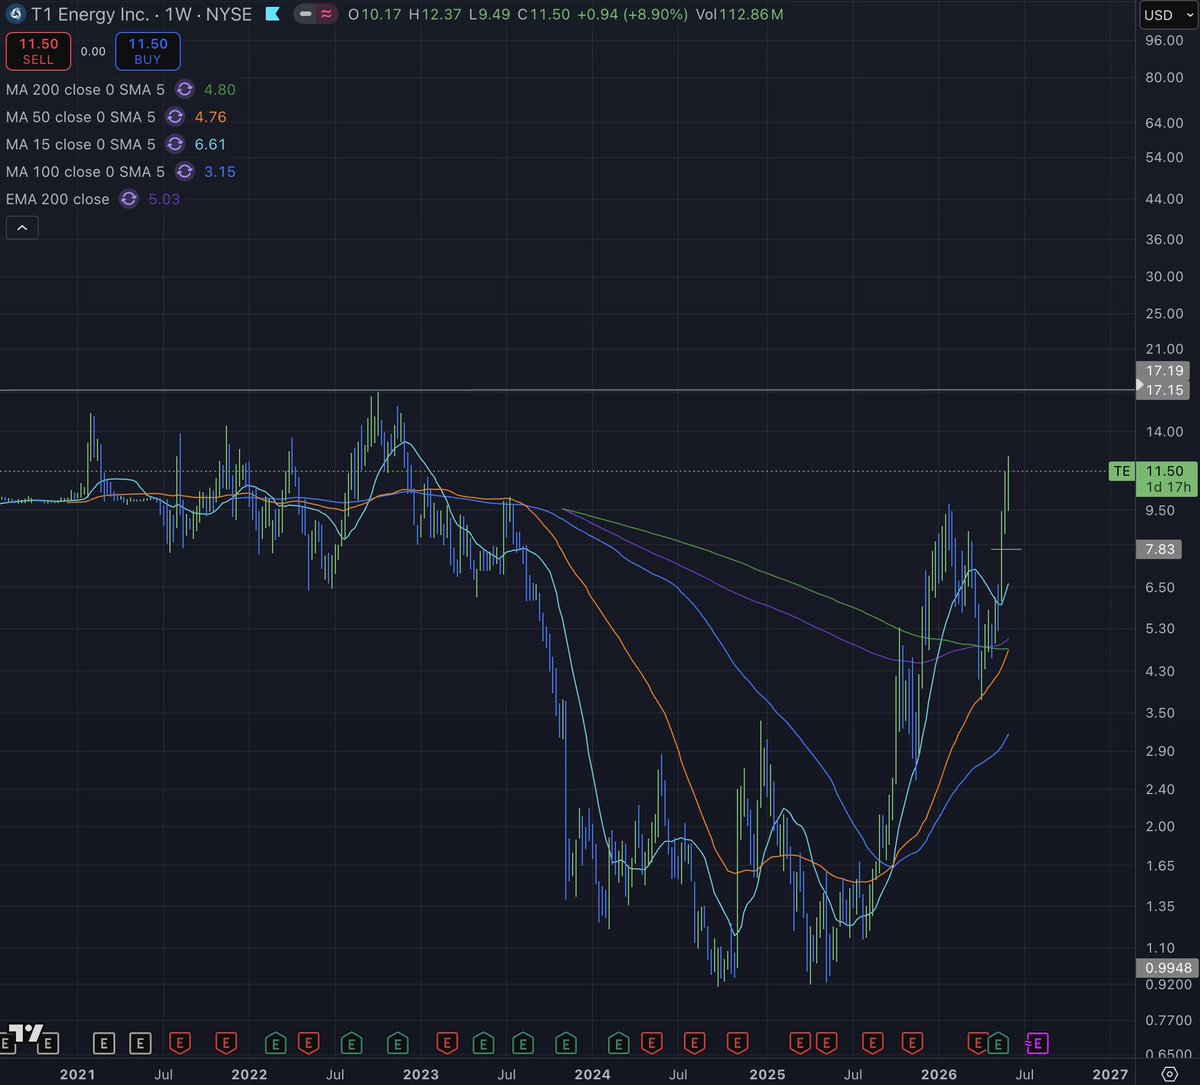Select the horizontal line near 17.15
1200x1085 pixels.
565,390
